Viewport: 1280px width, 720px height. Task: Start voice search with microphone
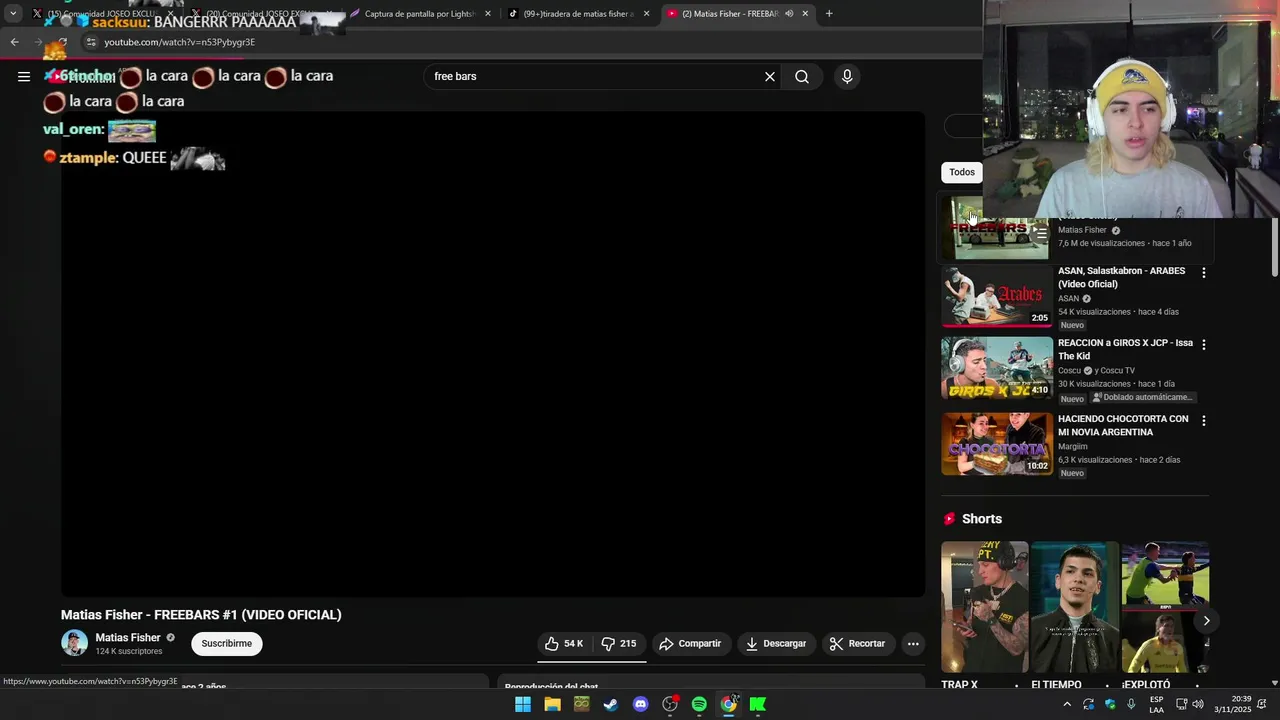pos(847,77)
